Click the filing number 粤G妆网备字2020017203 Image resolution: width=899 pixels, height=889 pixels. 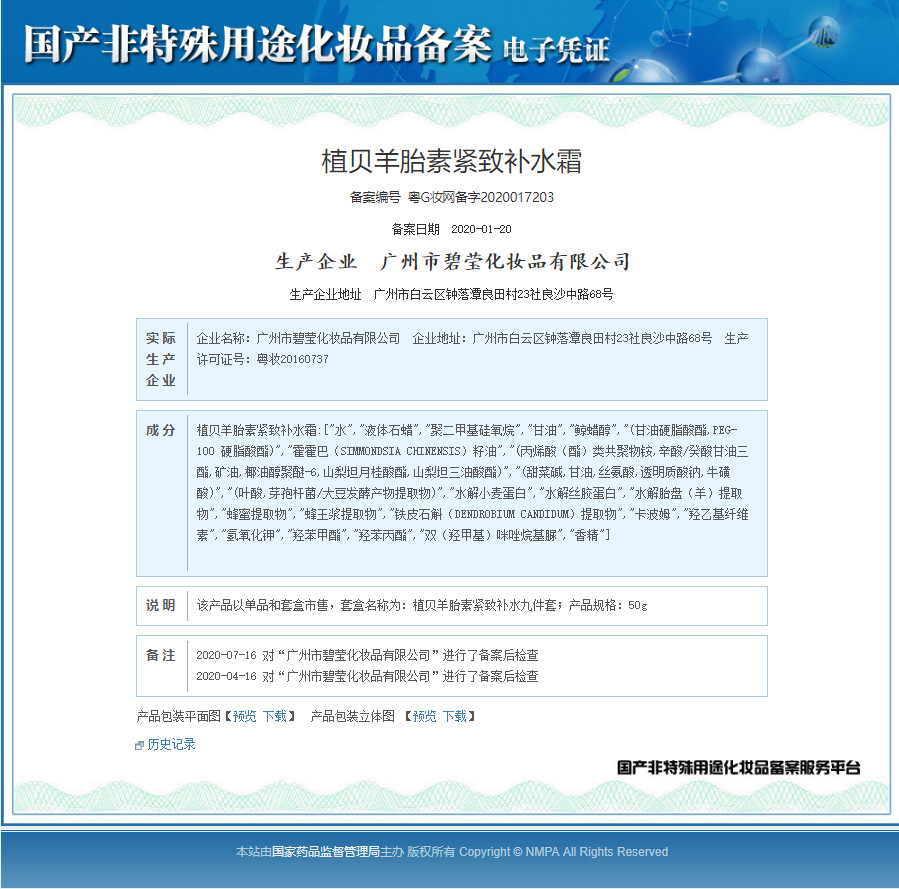click(480, 197)
